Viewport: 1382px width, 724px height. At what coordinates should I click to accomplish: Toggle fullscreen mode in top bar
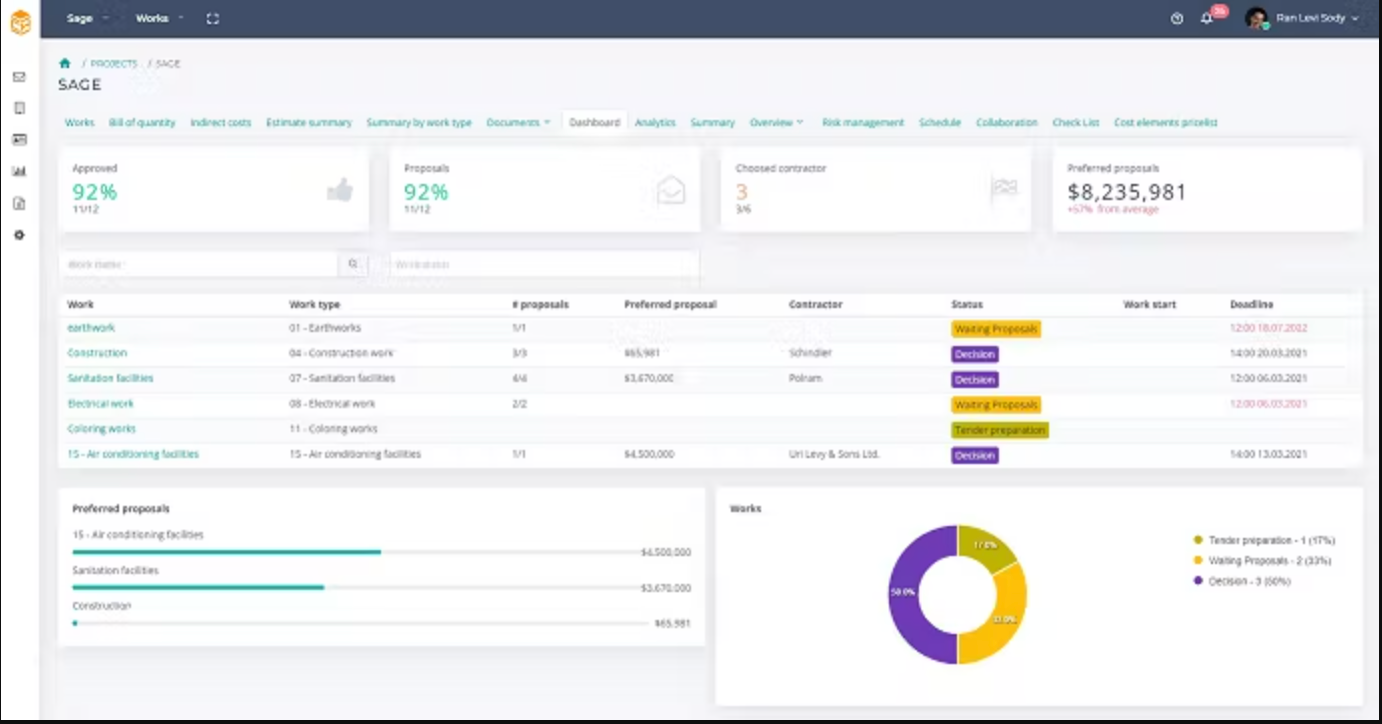coord(212,18)
